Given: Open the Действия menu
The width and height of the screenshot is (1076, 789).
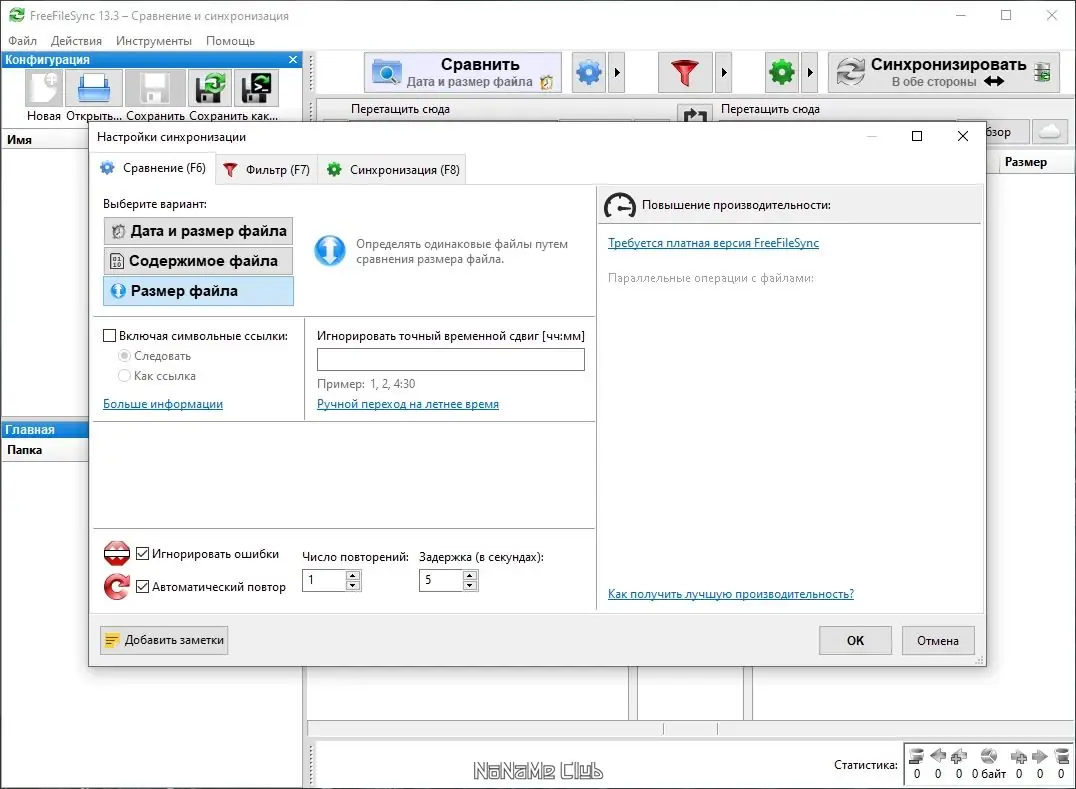Looking at the screenshot, I should pyautogui.click(x=76, y=40).
